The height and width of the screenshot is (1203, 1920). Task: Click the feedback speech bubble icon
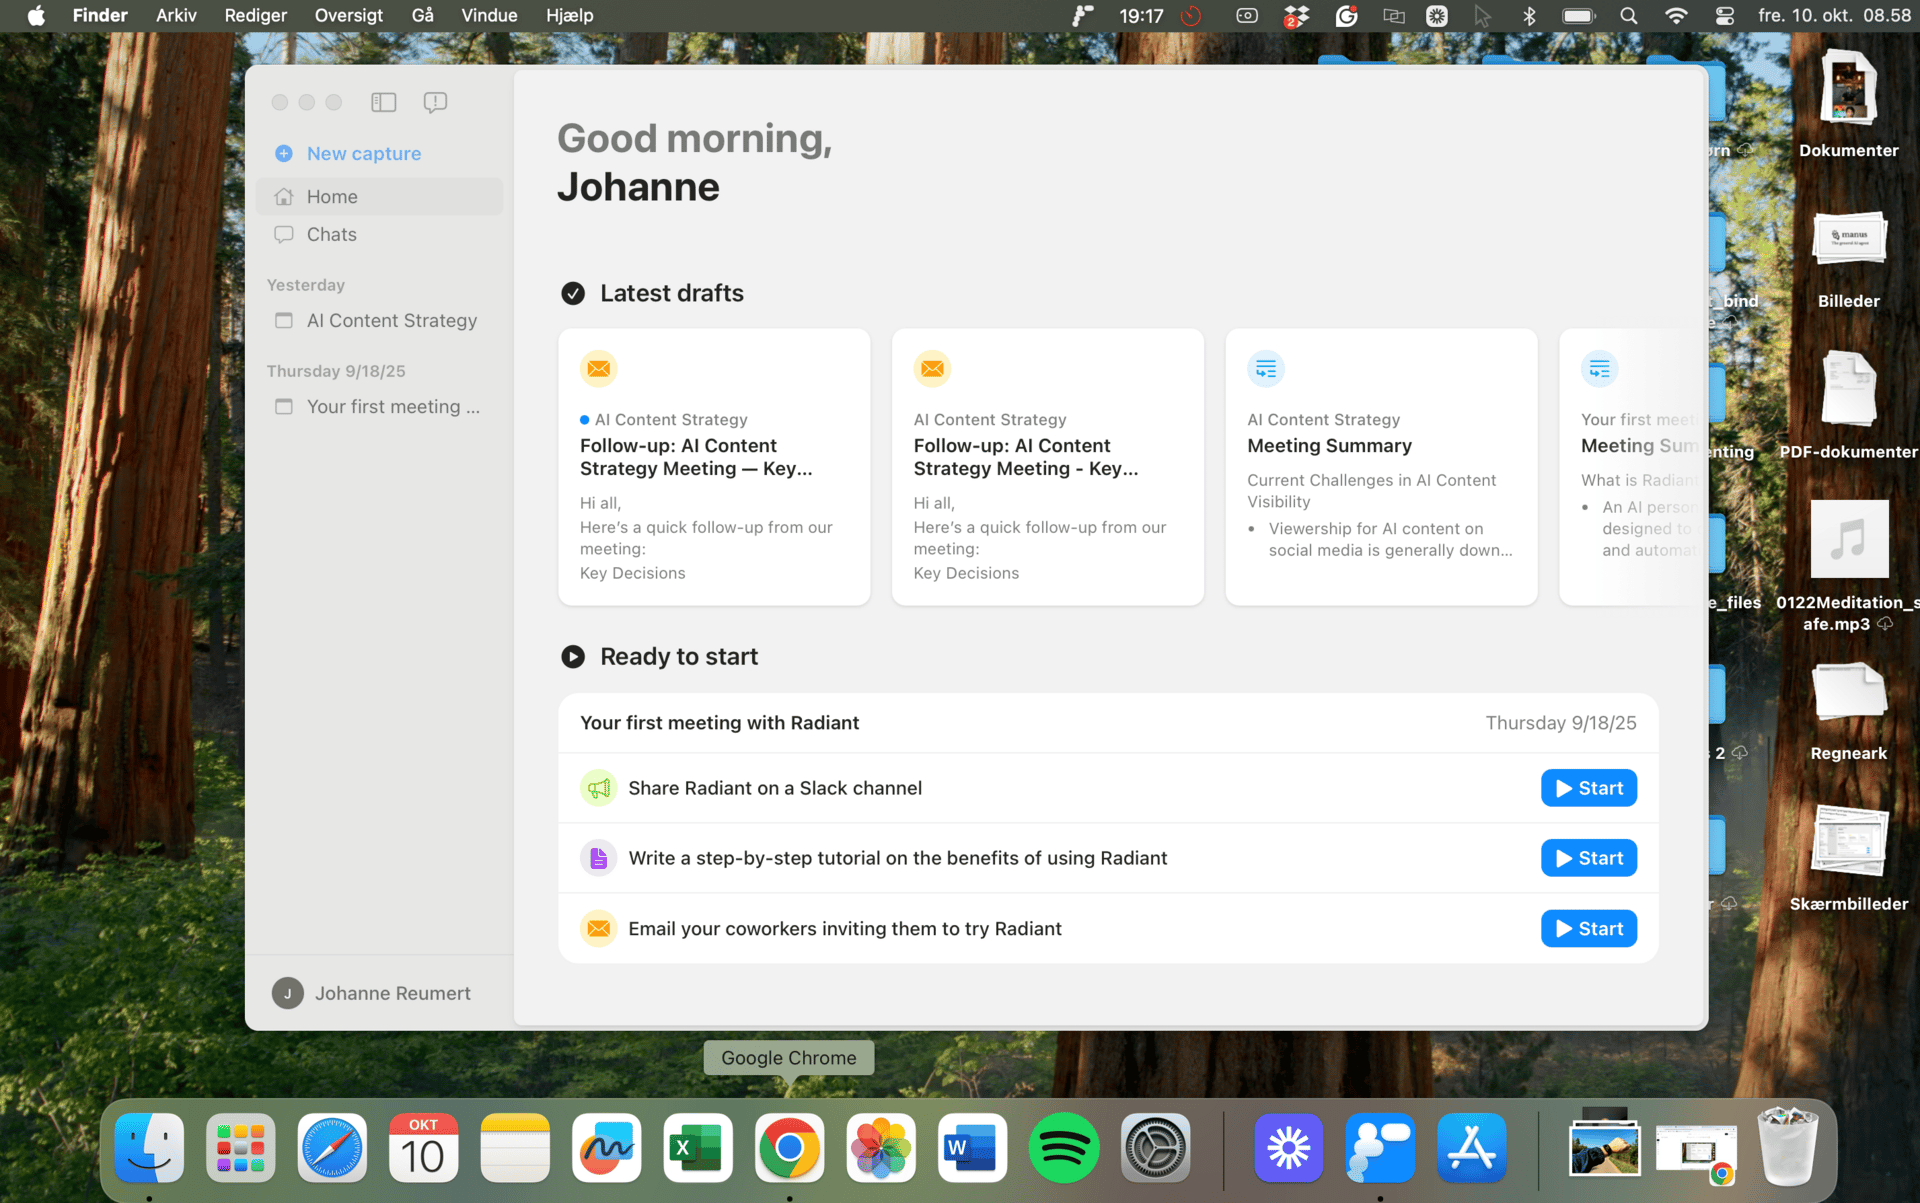[x=435, y=102]
